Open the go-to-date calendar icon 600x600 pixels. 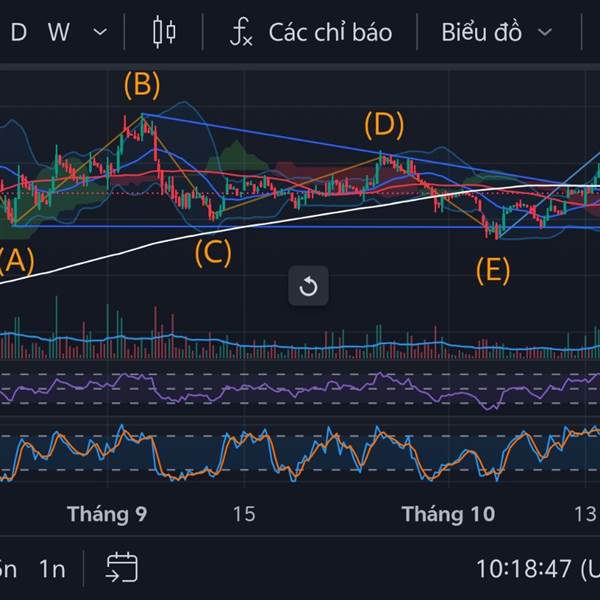point(122,567)
